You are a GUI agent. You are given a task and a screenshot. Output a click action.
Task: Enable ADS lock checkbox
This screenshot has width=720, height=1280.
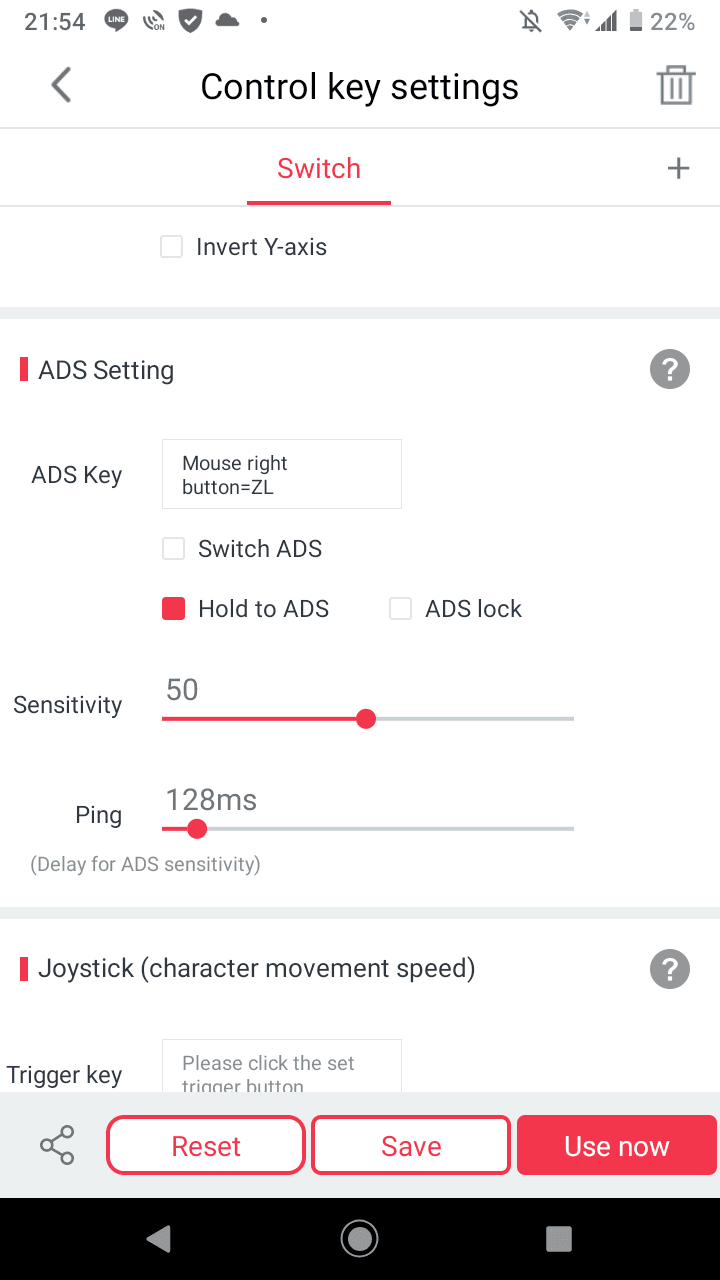[401, 609]
